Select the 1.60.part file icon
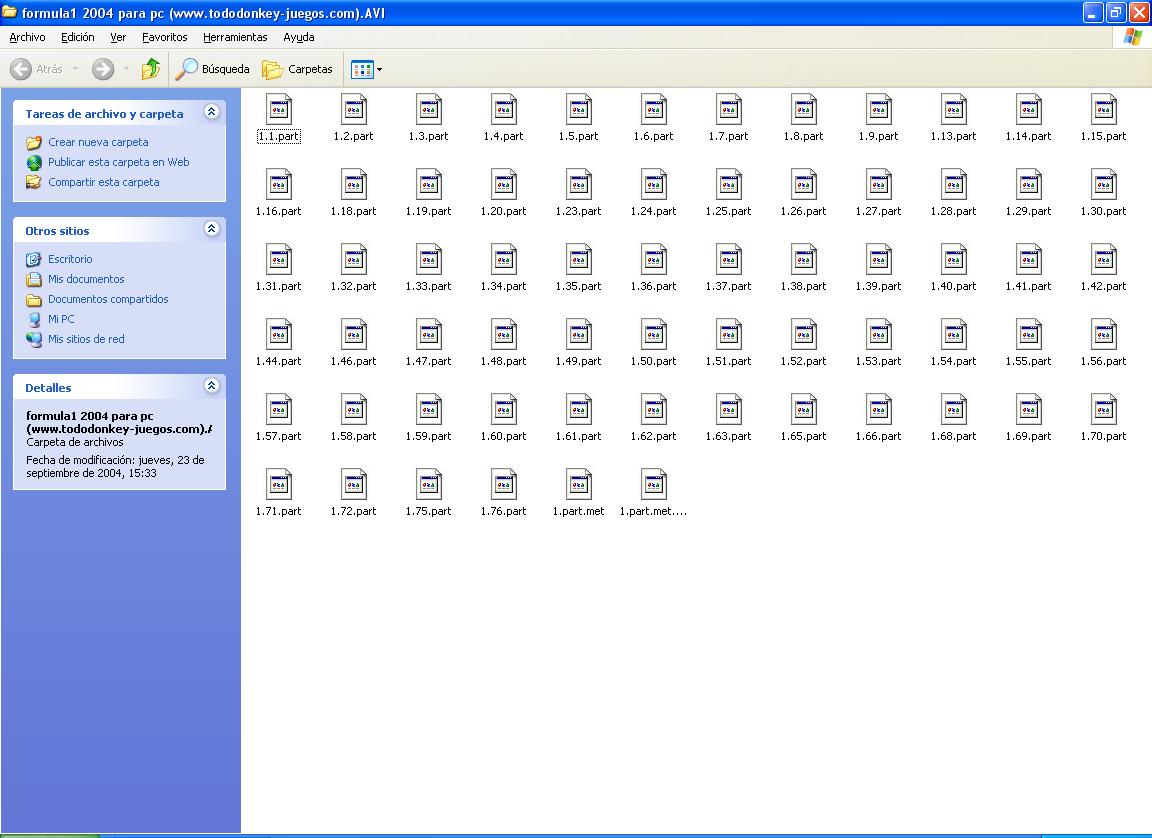The width and height of the screenshot is (1152, 838). (x=504, y=410)
